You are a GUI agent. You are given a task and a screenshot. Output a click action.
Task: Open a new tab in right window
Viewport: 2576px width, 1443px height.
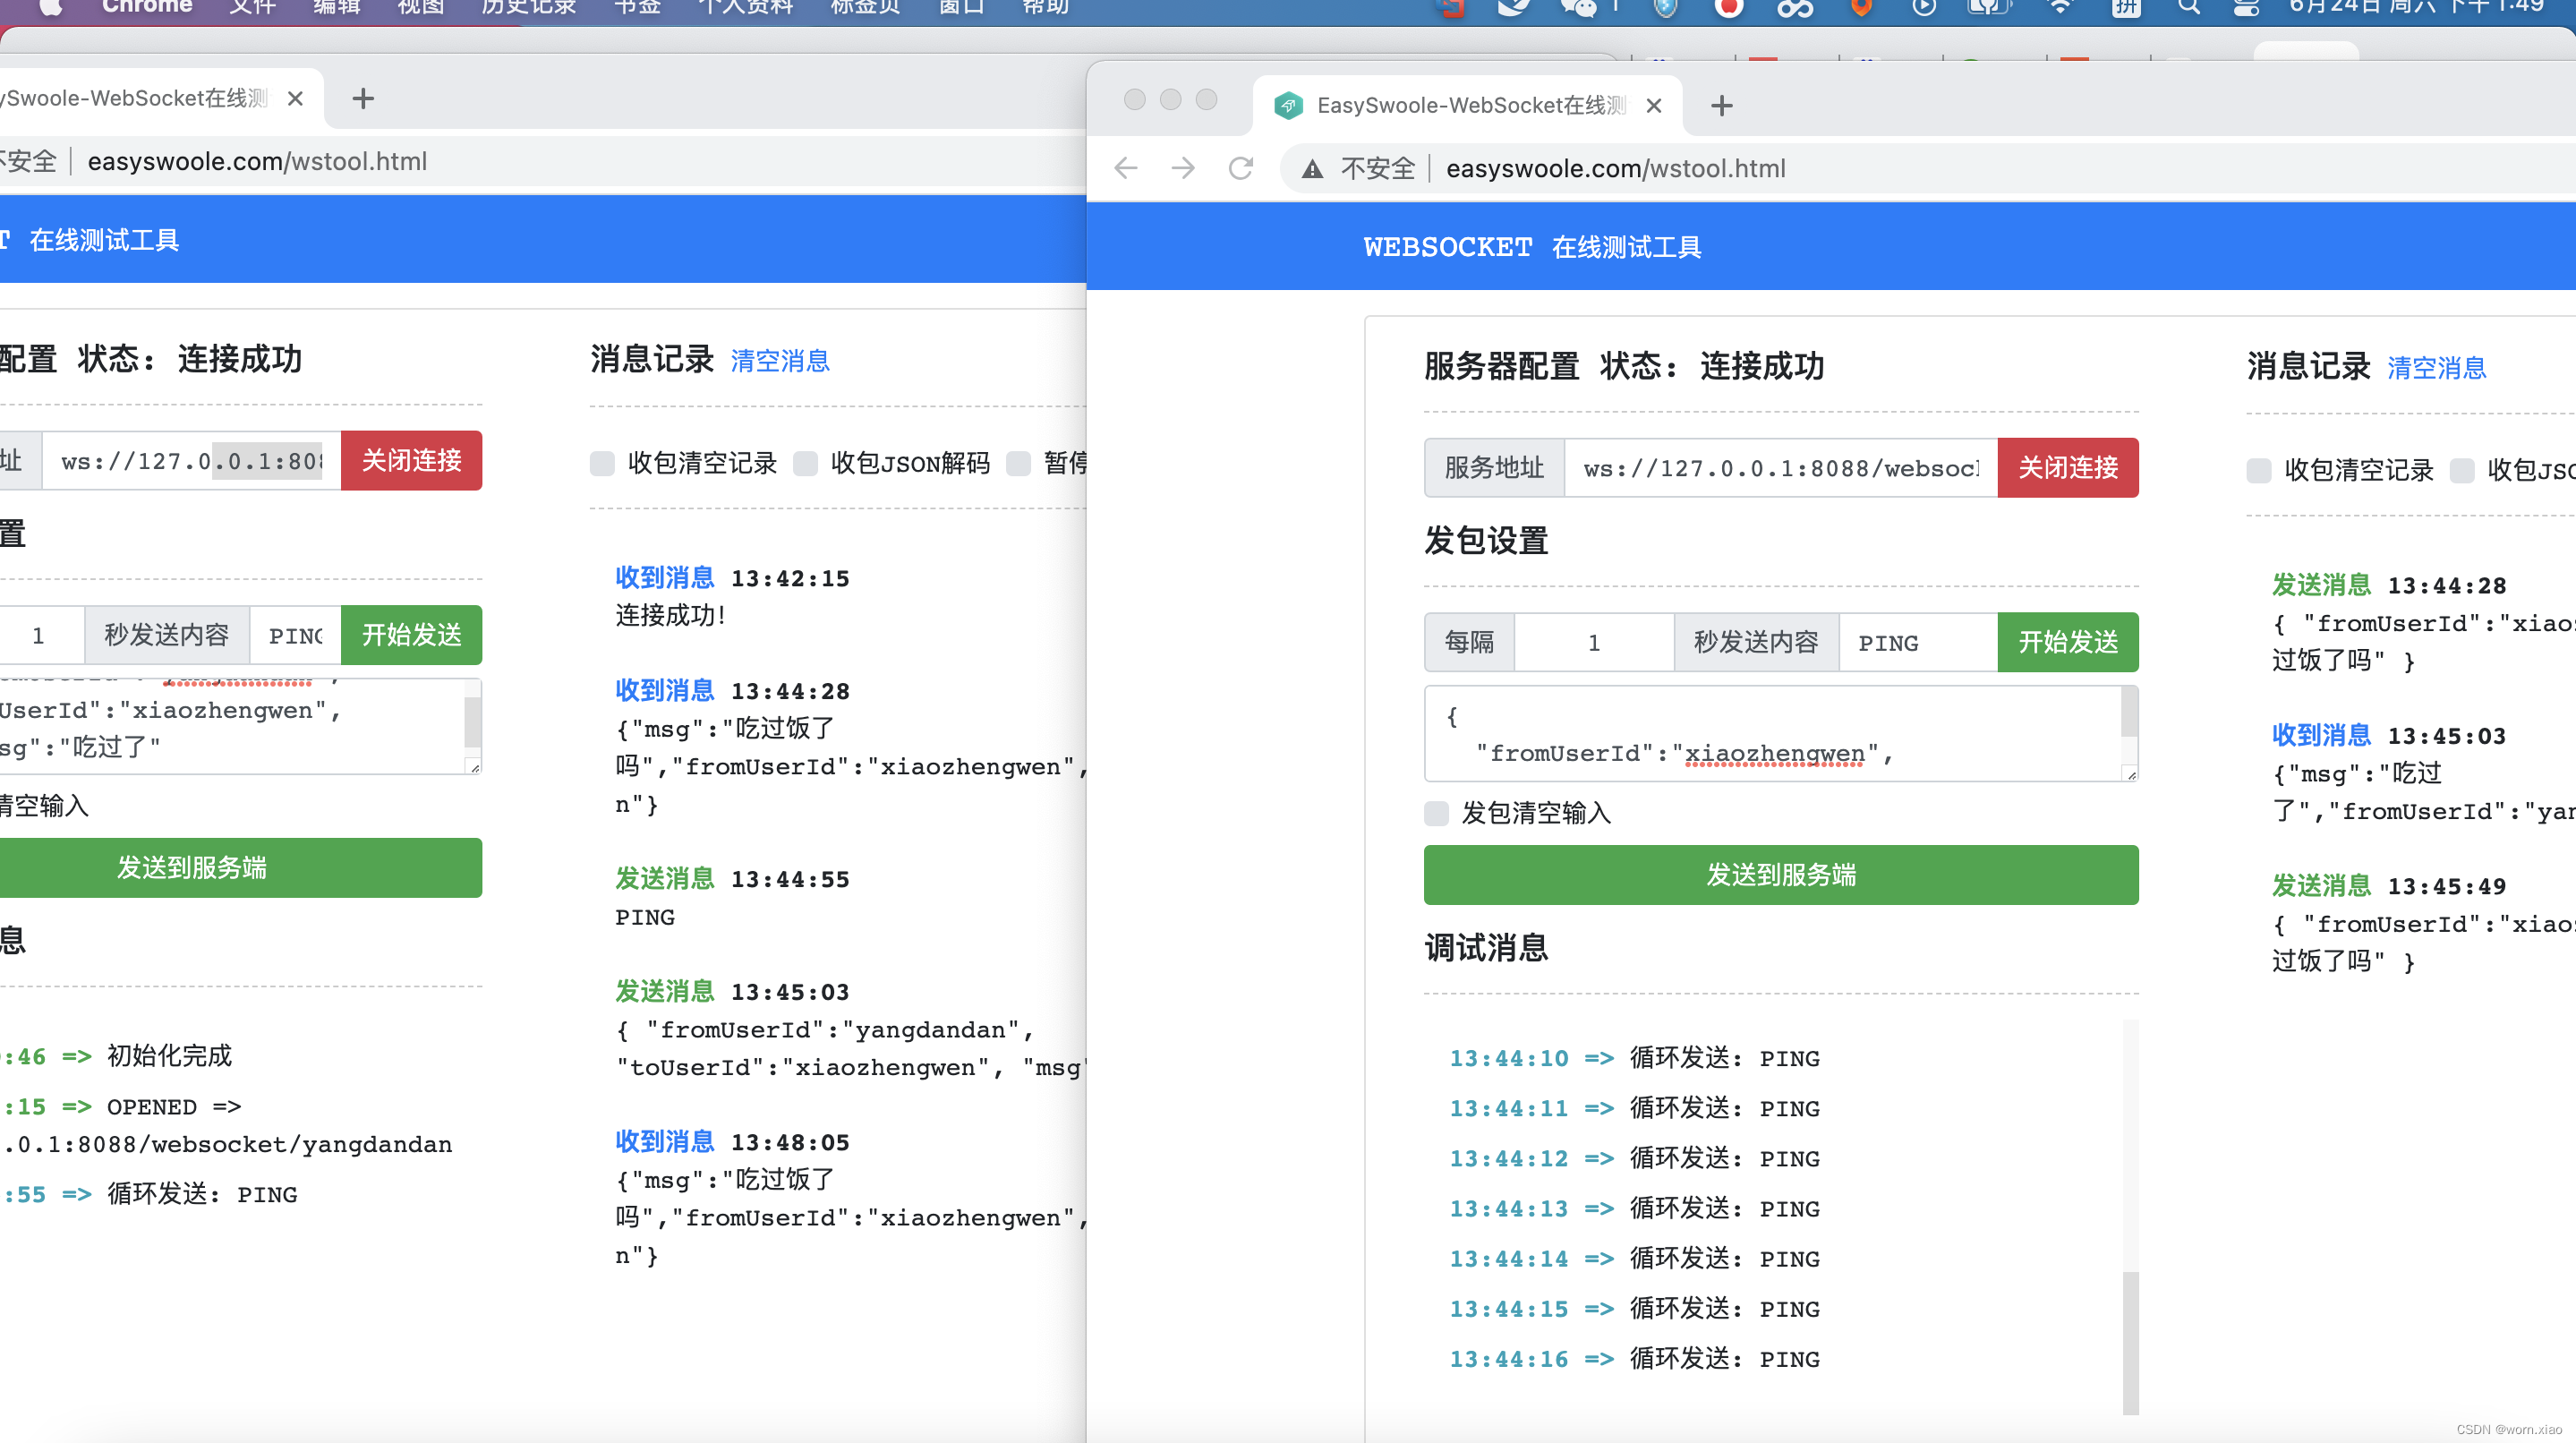1721,106
